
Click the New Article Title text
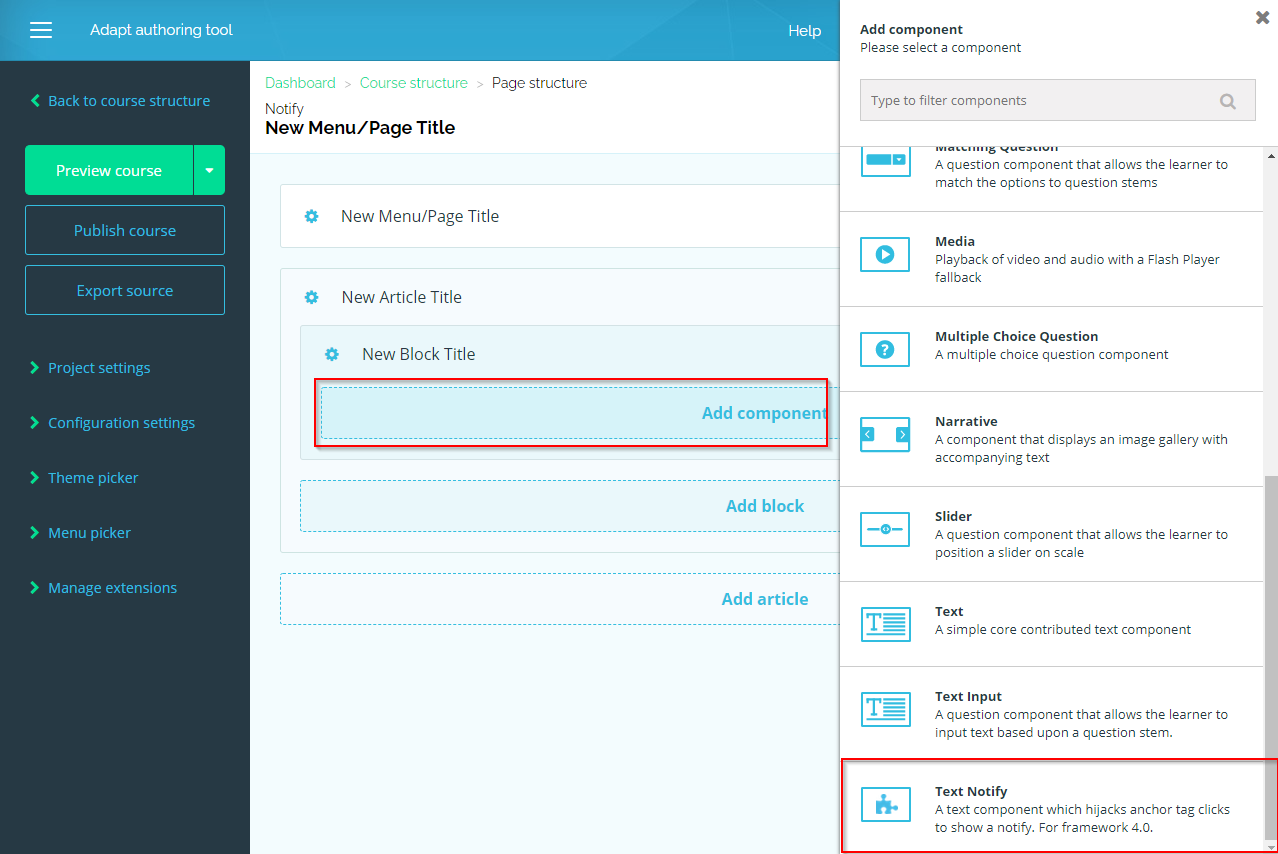[x=401, y=297]
